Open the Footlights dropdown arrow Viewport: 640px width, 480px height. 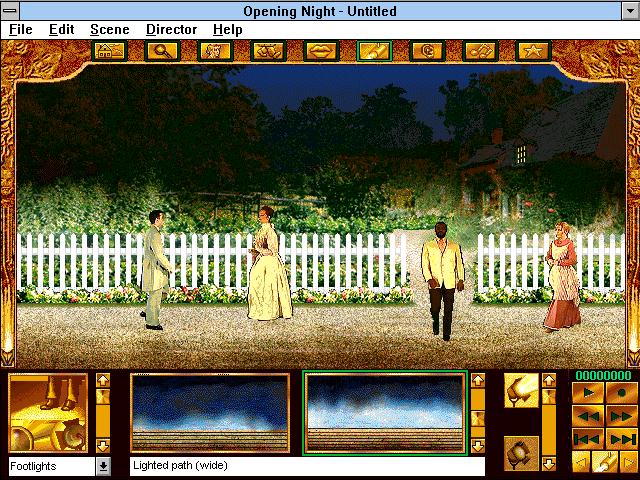click(103, 466)
